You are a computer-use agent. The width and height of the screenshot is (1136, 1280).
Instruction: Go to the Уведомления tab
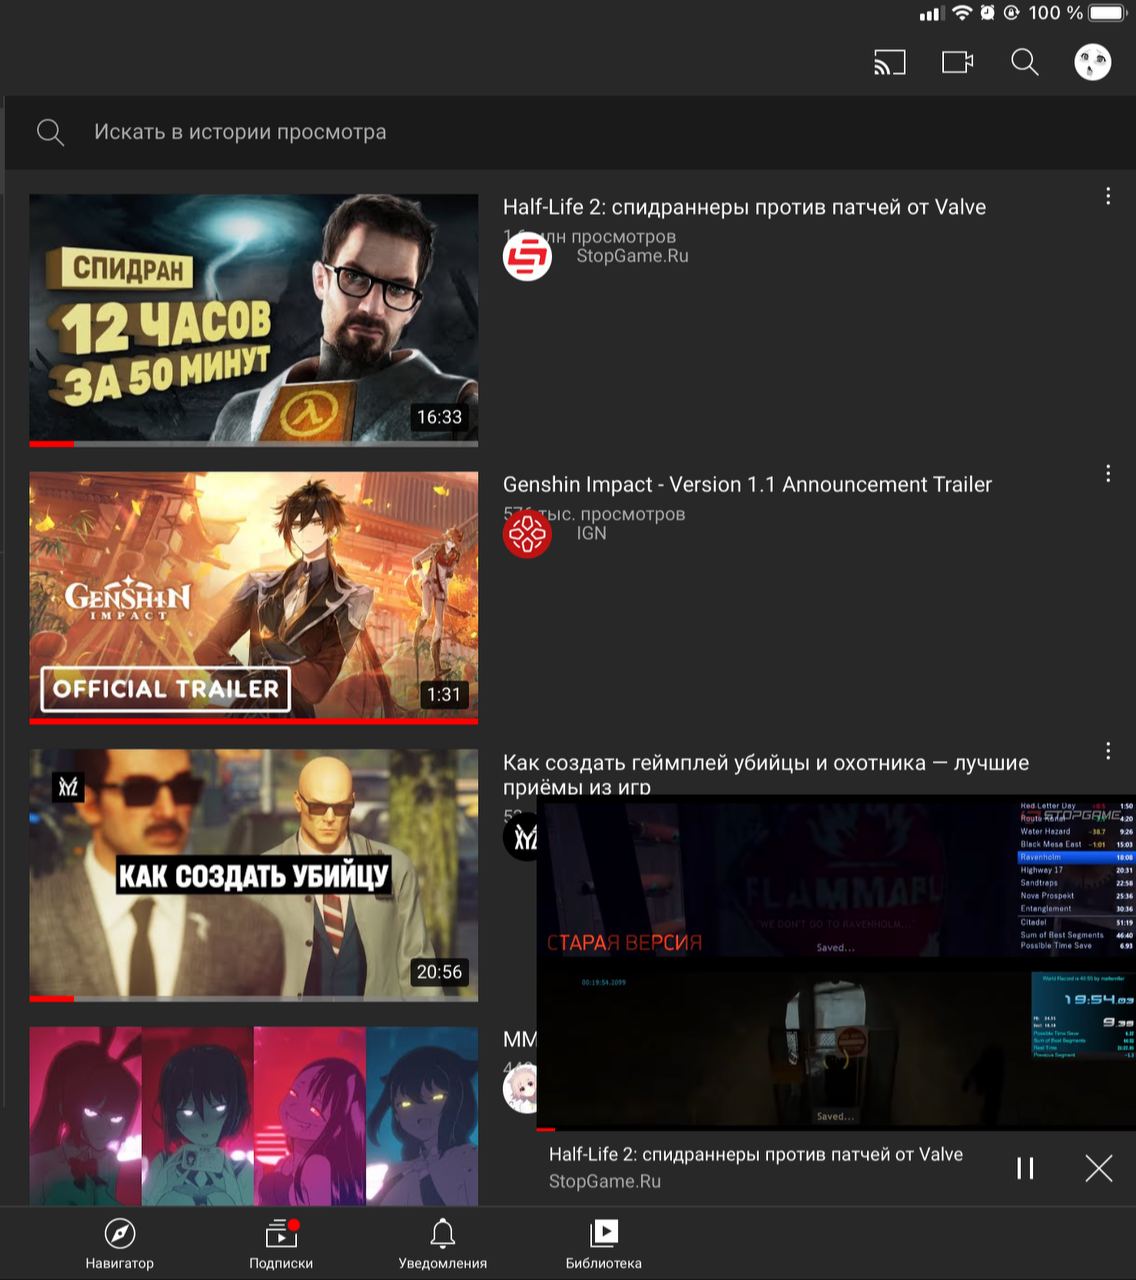(x=443, y=1244)
